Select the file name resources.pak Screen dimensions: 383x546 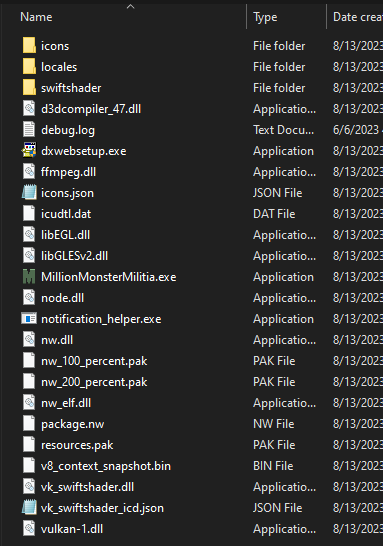click(x=77, y=445)
